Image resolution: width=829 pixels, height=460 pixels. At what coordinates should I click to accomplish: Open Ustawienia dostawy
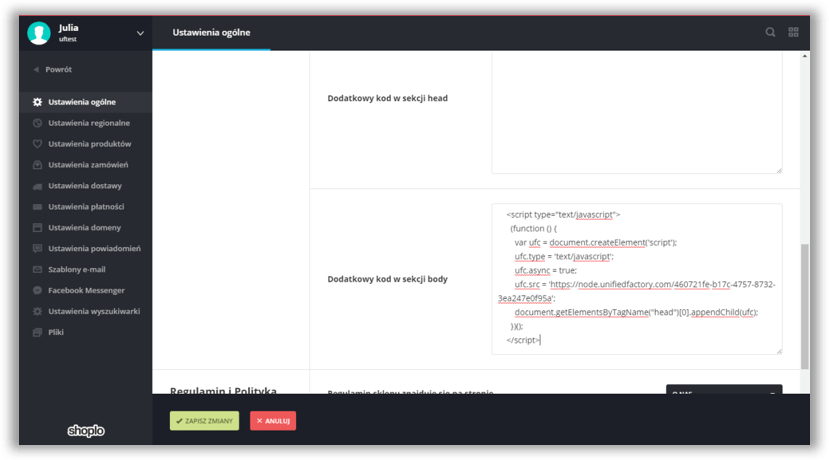(x=86, y=186)
